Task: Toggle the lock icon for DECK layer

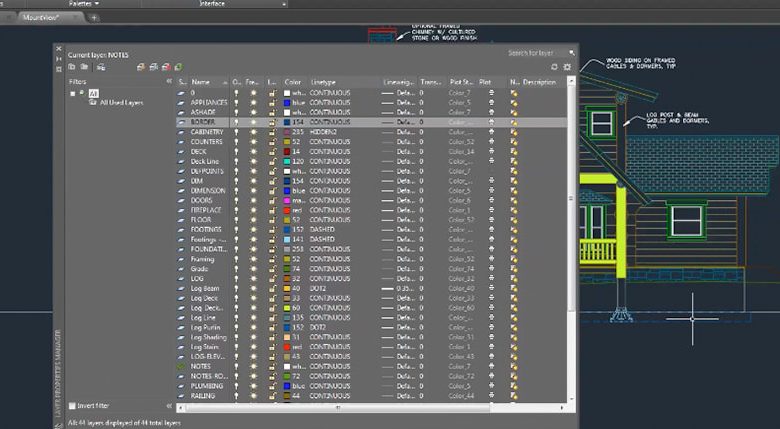Action: coord(271,151)
